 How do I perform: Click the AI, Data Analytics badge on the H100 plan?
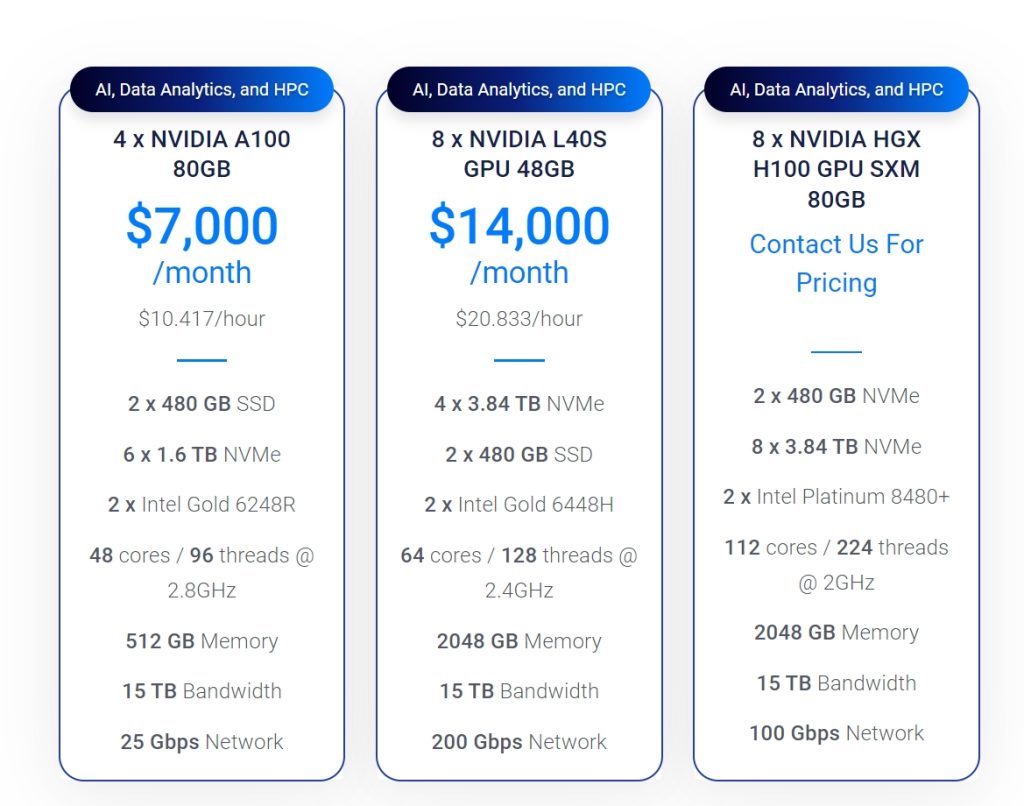tap(836, 89)
